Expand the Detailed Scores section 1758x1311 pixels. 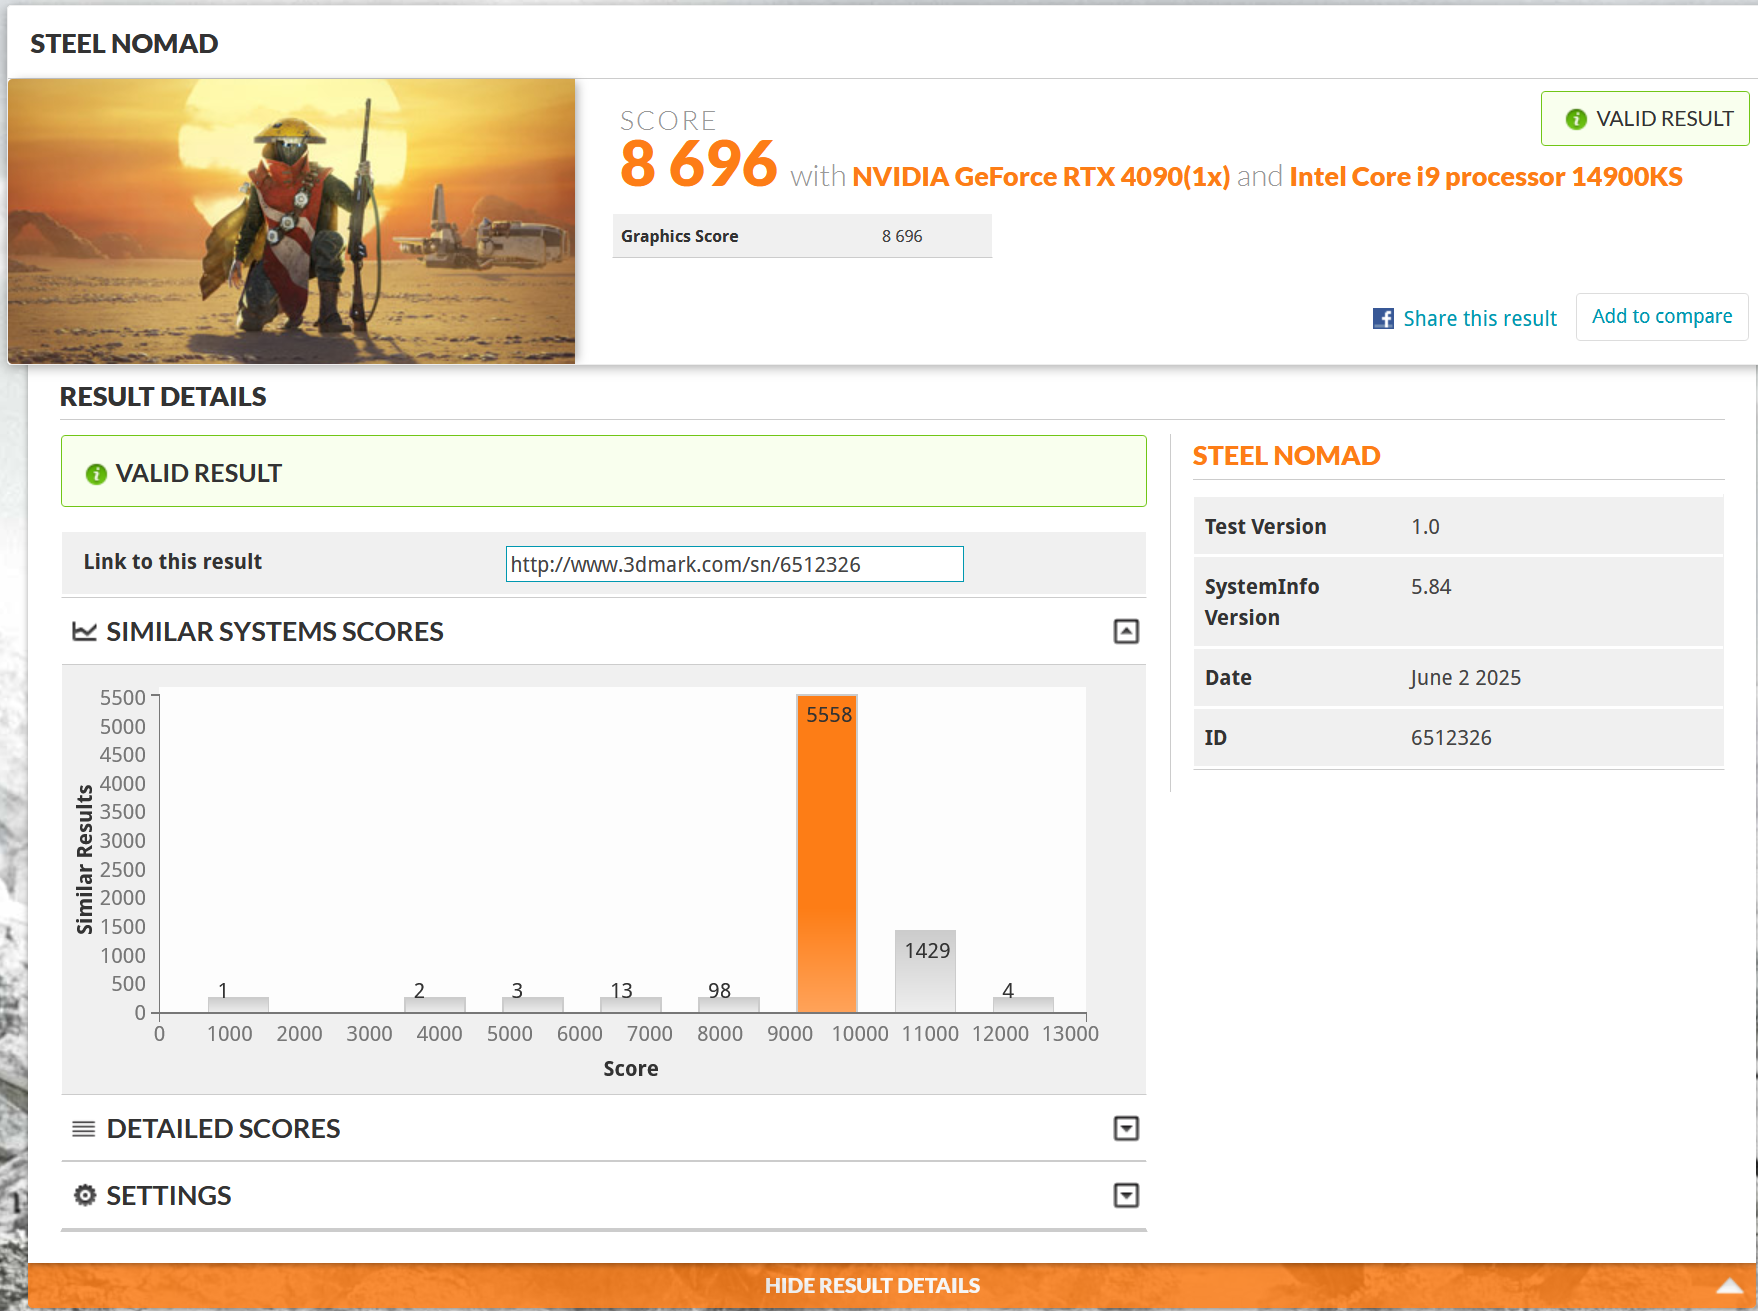coord(1126,1128)
